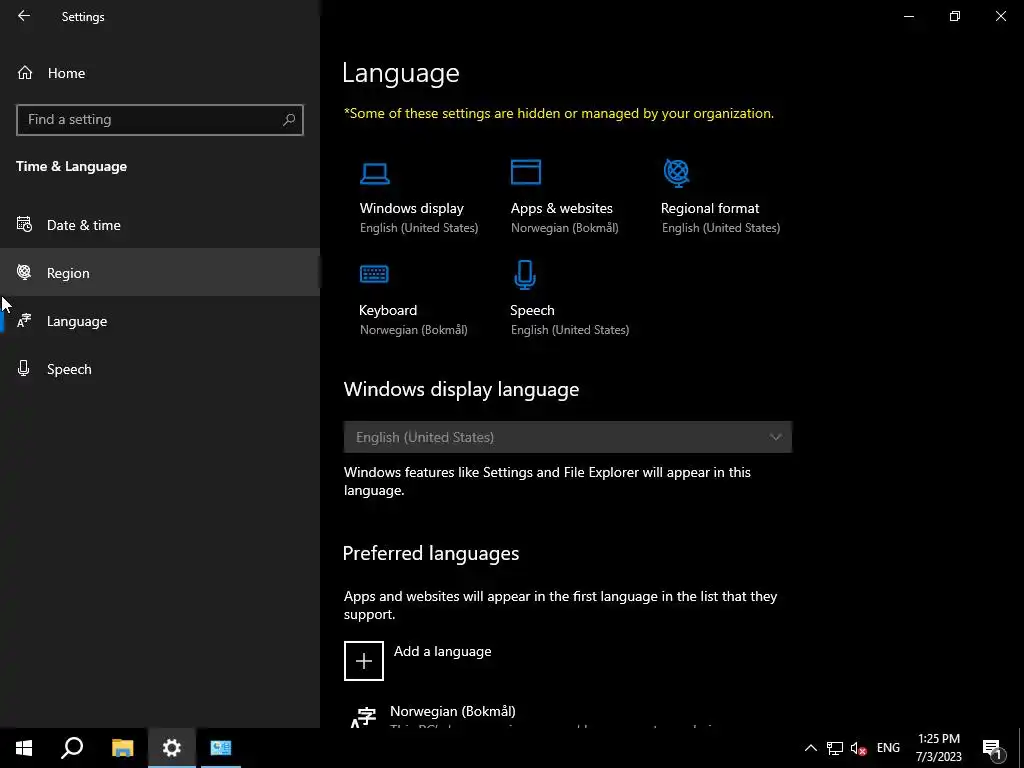Click Show desktop at taskbar edge

point(1021,748)
